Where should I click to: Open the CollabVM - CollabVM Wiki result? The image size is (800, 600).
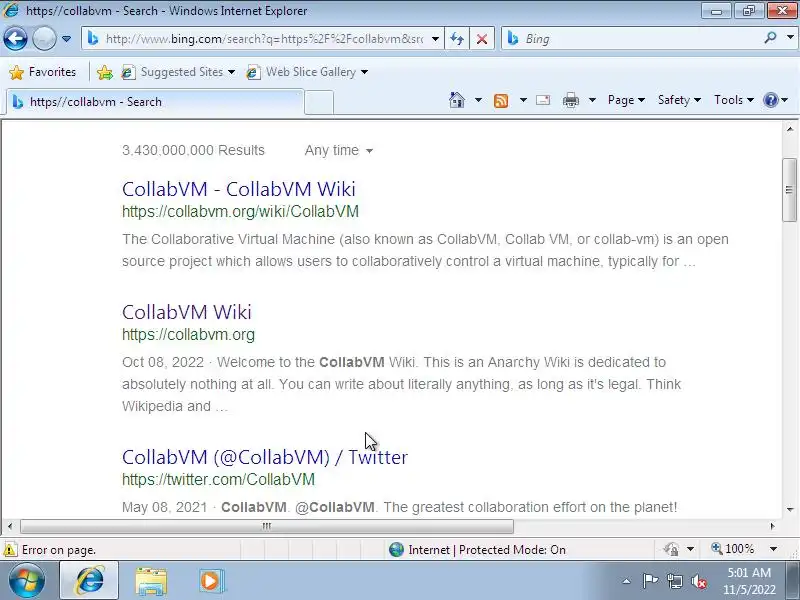point(238,189)
